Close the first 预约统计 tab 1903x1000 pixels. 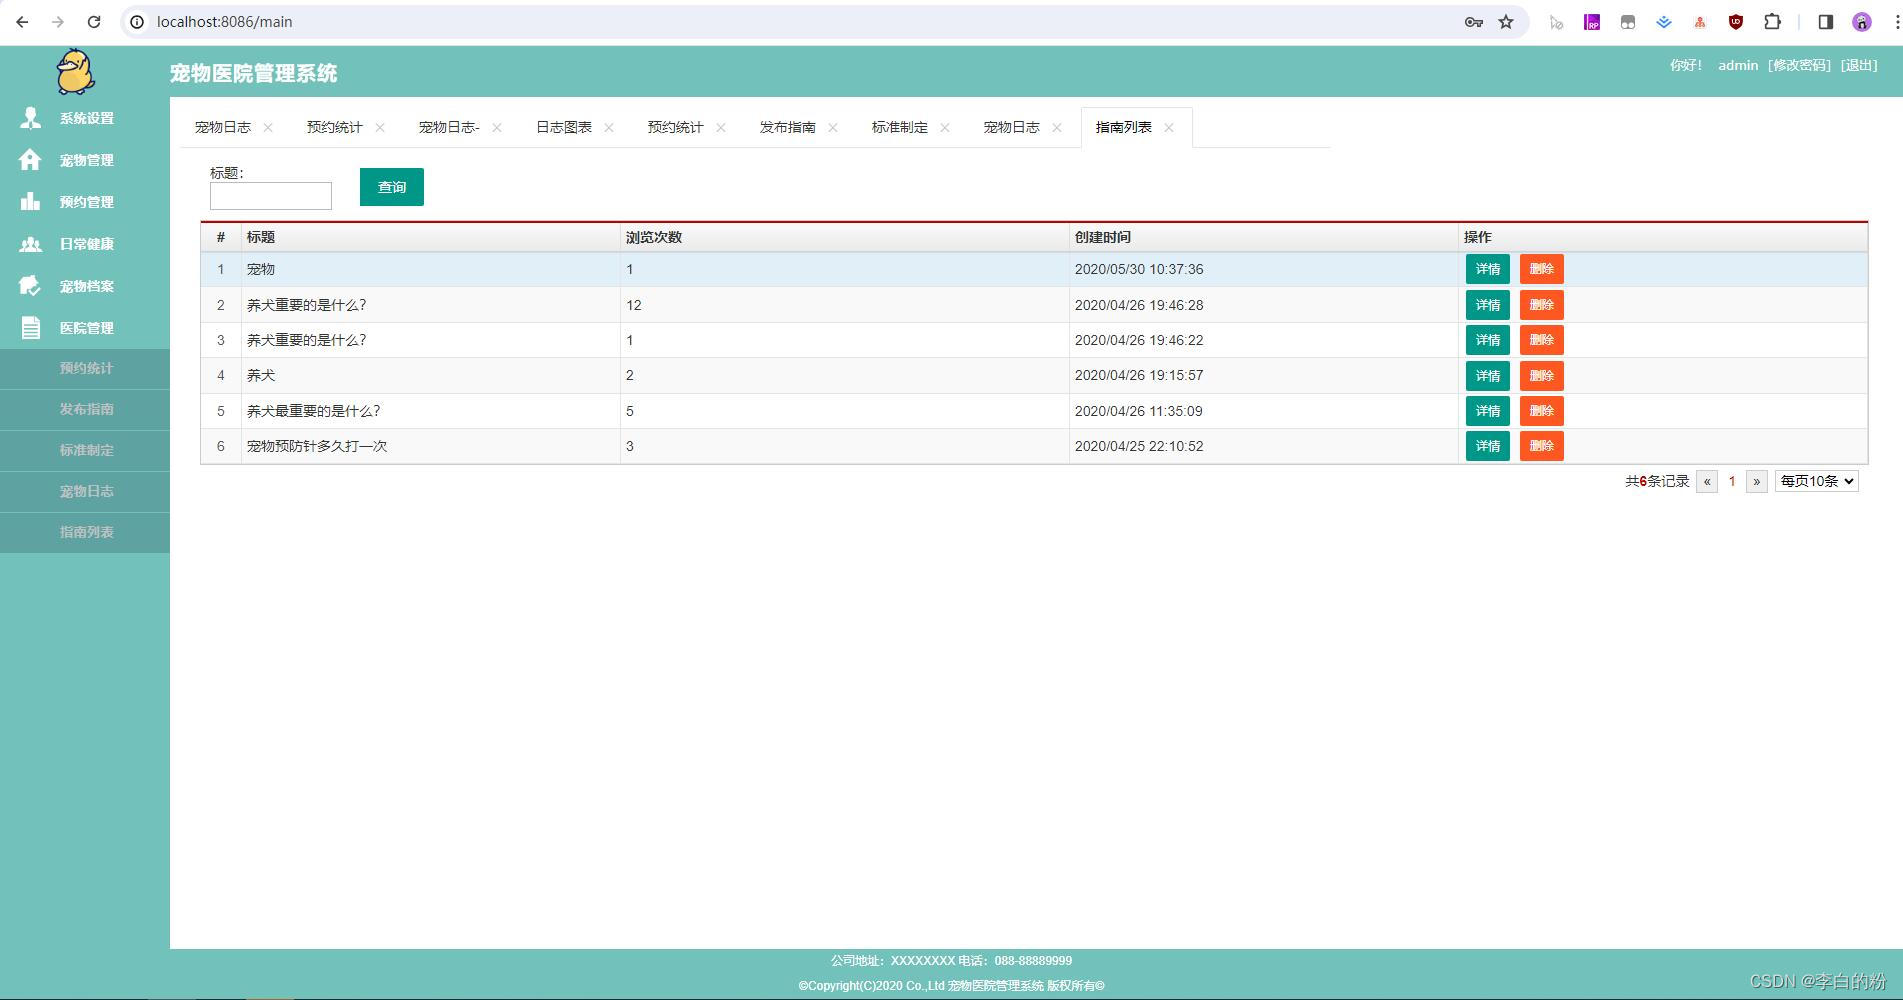(x=380, y=128)
